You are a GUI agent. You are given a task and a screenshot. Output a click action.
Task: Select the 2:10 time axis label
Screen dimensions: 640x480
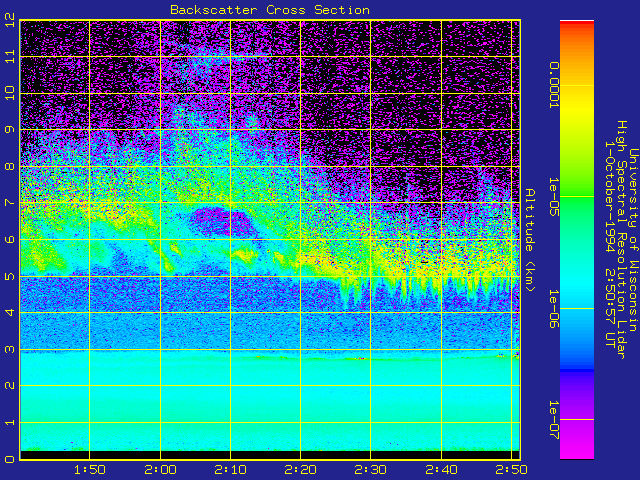[231, 470]
